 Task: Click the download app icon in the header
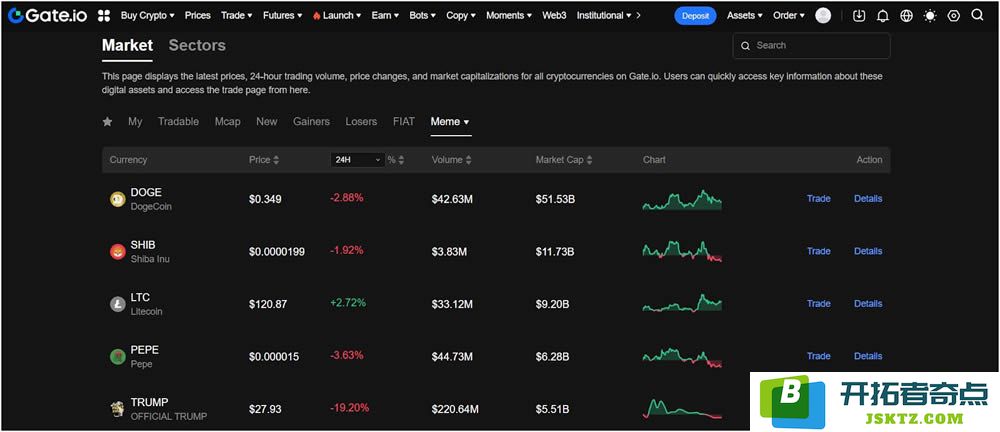(x=859, y=15)
